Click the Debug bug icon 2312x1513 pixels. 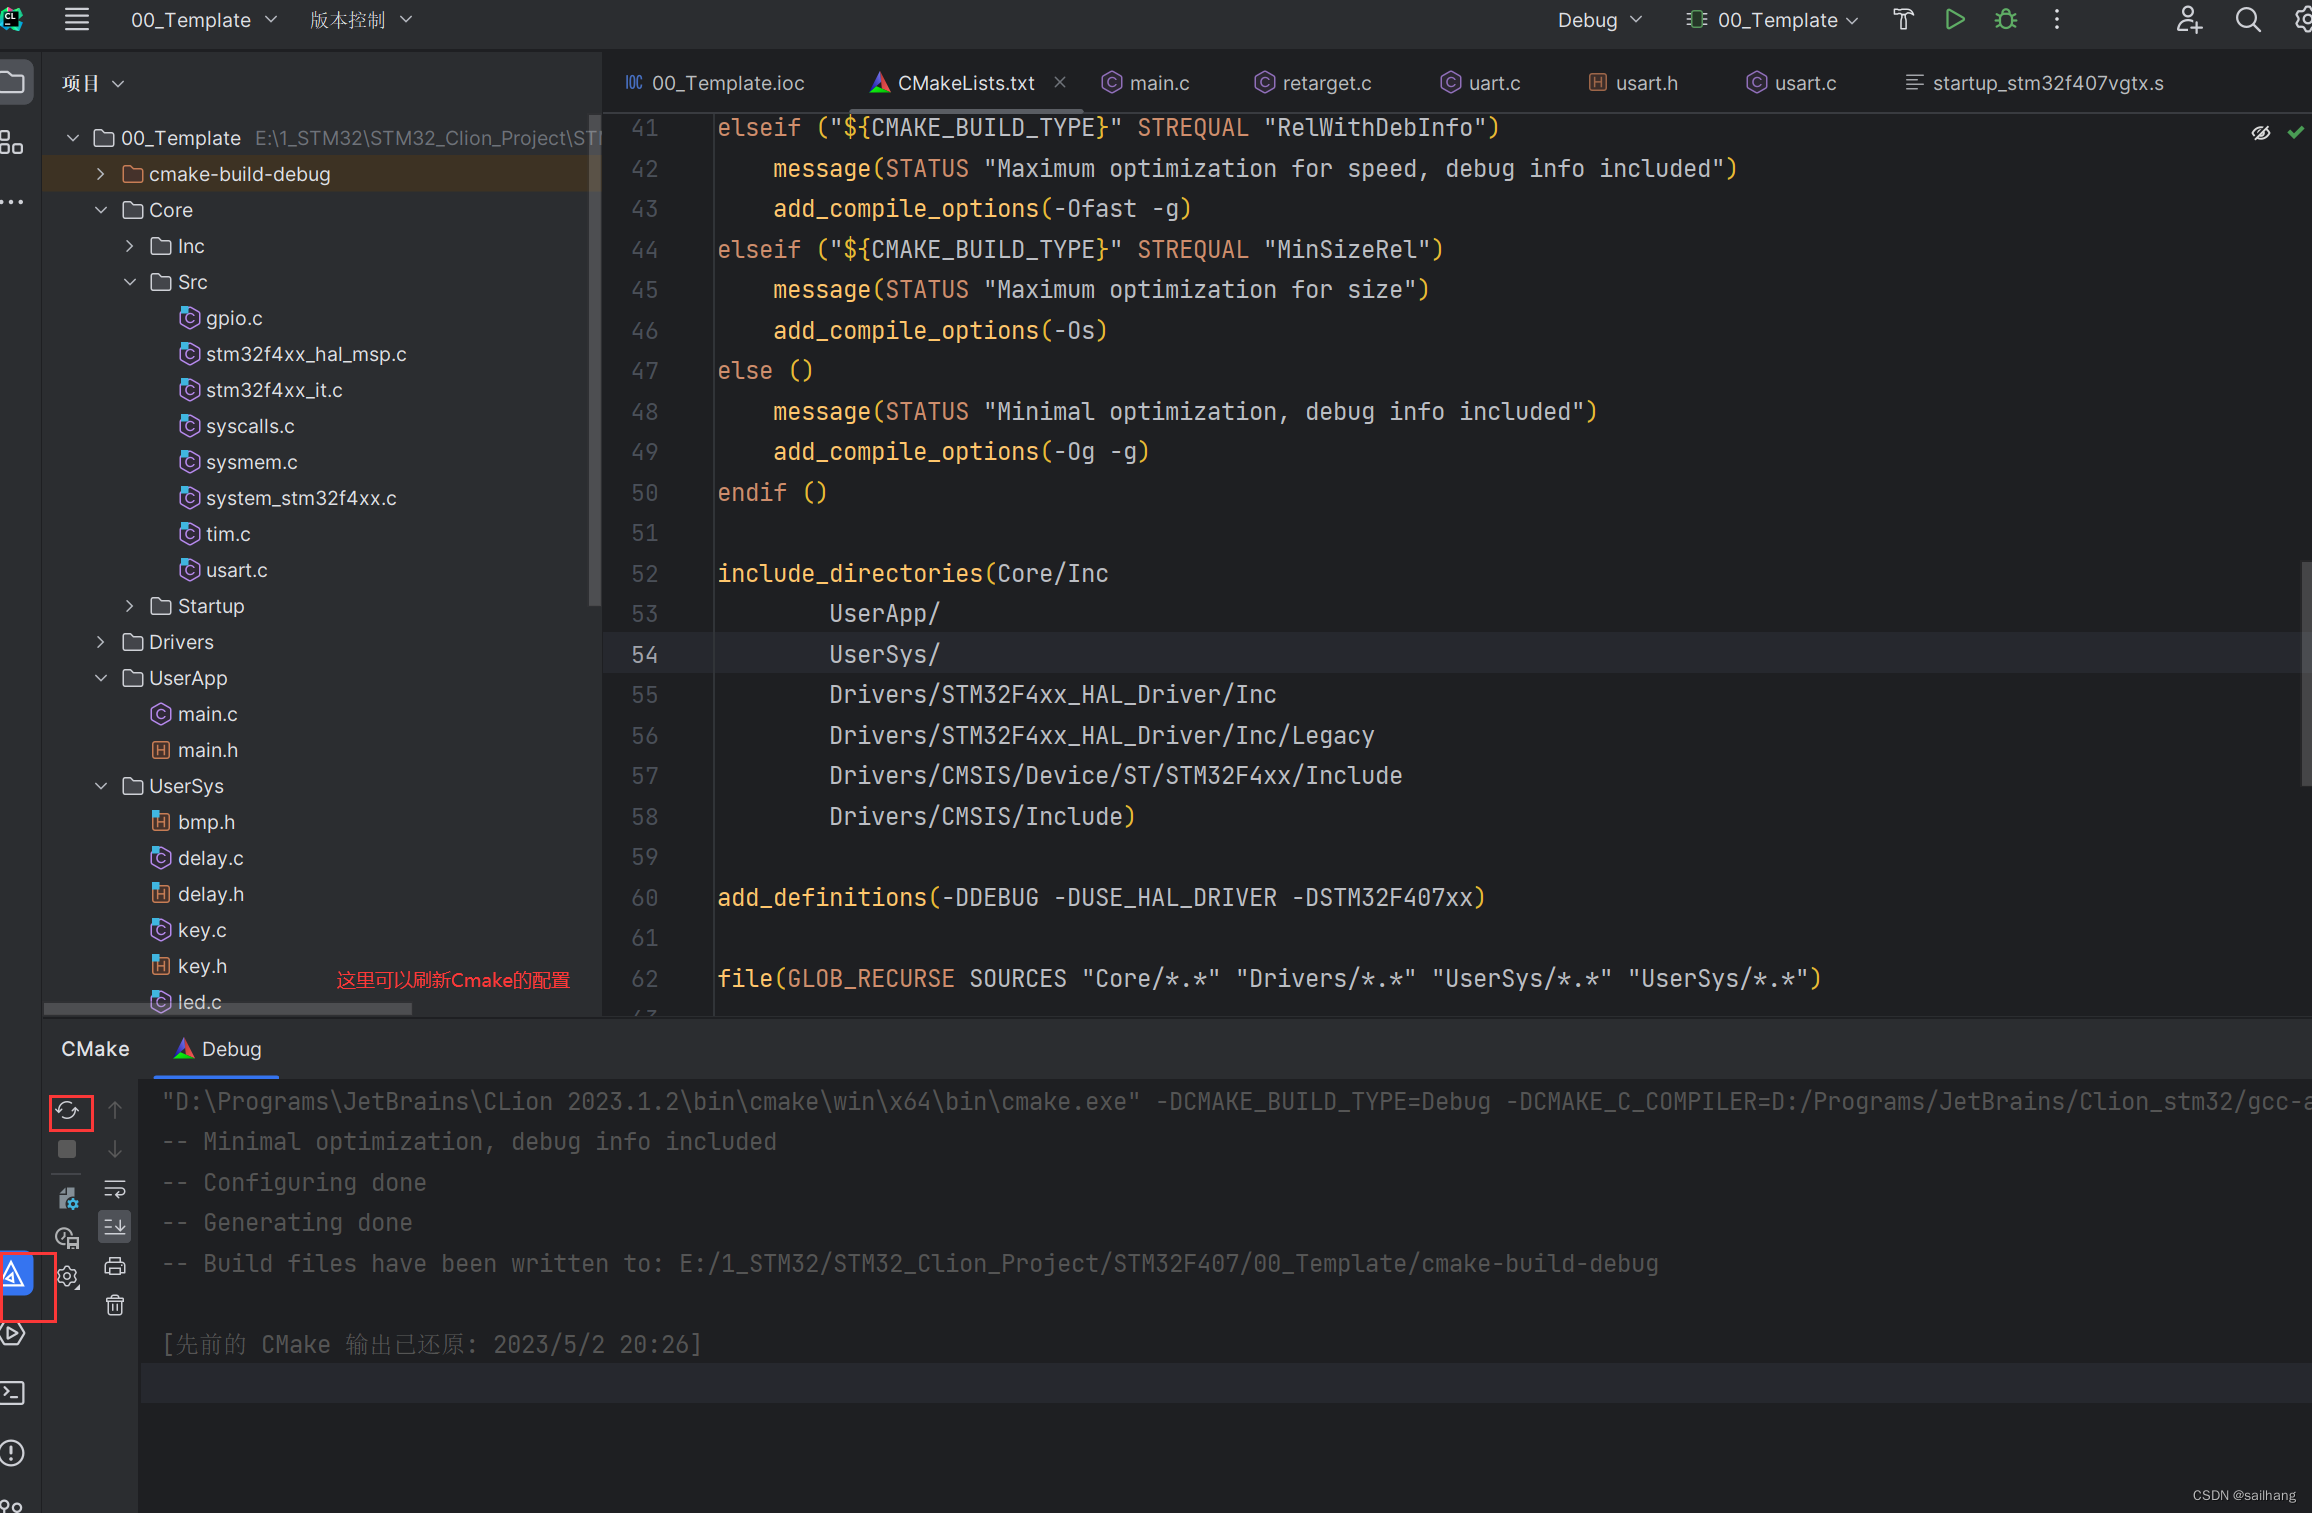click(x=2005, y=20)
